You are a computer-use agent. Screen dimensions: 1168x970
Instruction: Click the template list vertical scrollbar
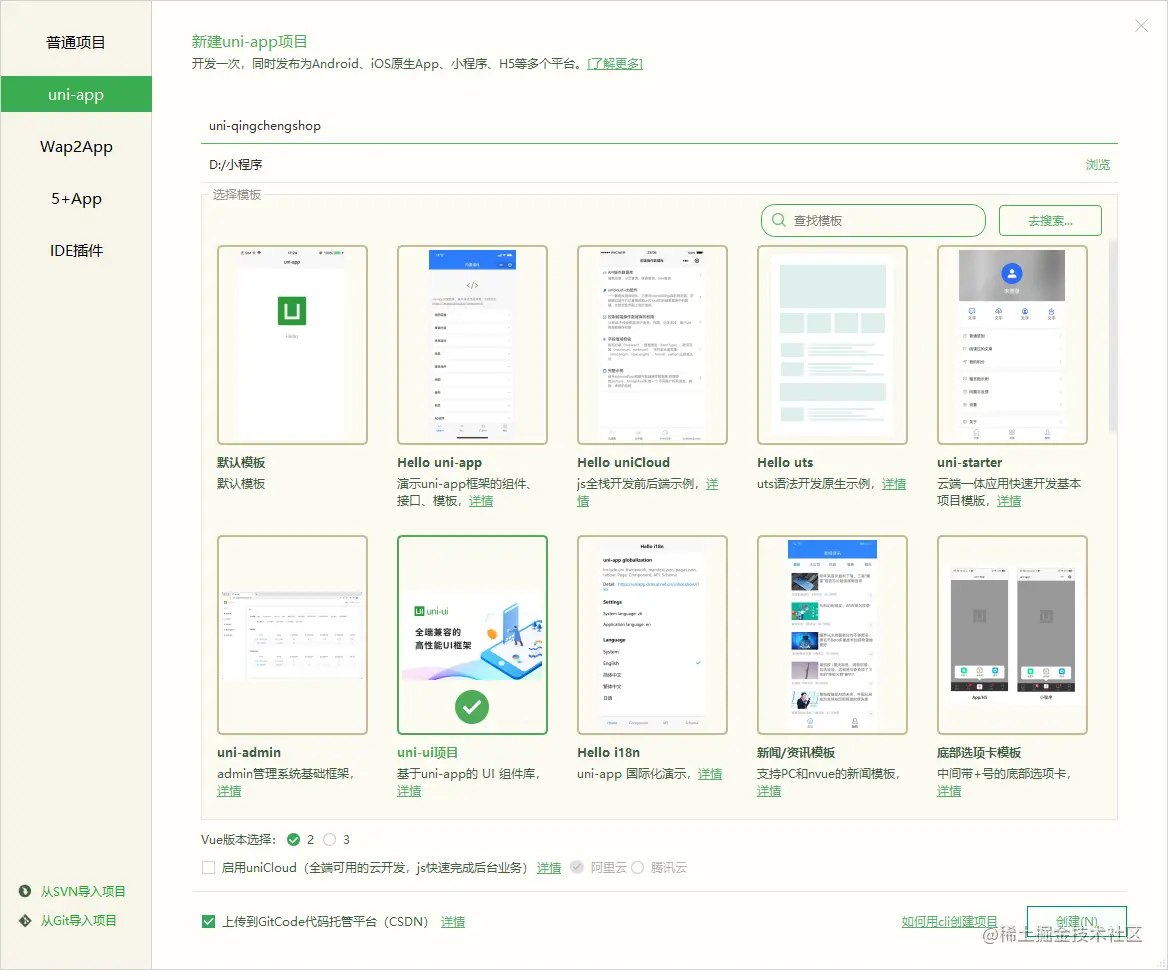click(x=1113, y=335)
